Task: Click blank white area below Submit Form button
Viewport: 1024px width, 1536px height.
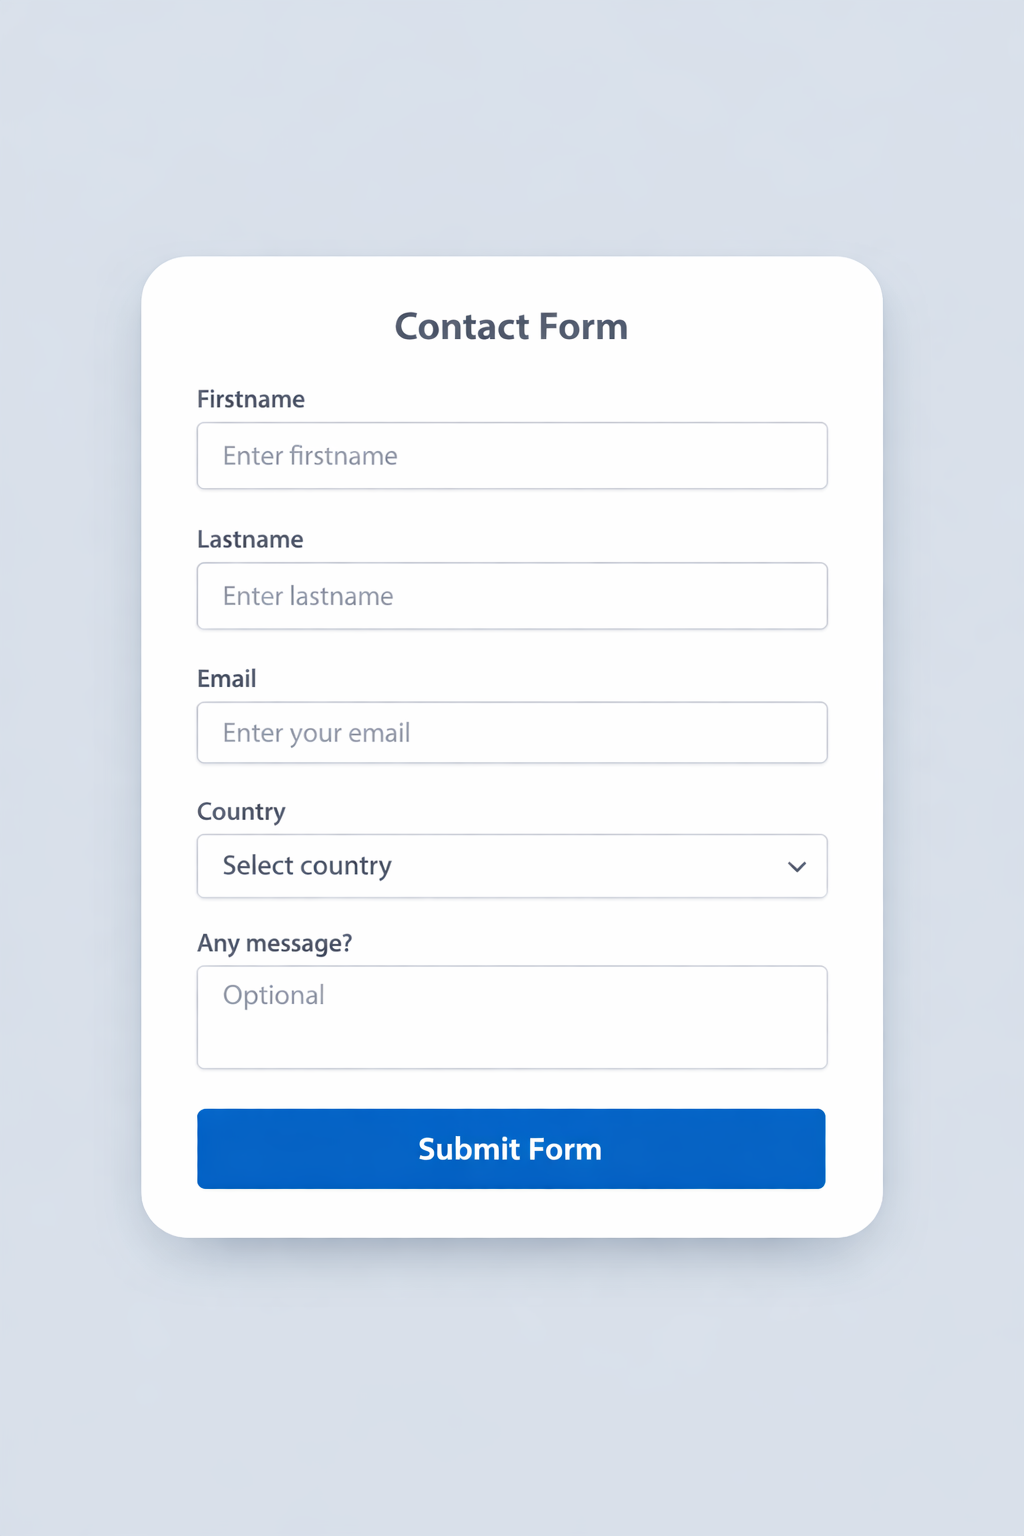Action: pos(511,1212)
